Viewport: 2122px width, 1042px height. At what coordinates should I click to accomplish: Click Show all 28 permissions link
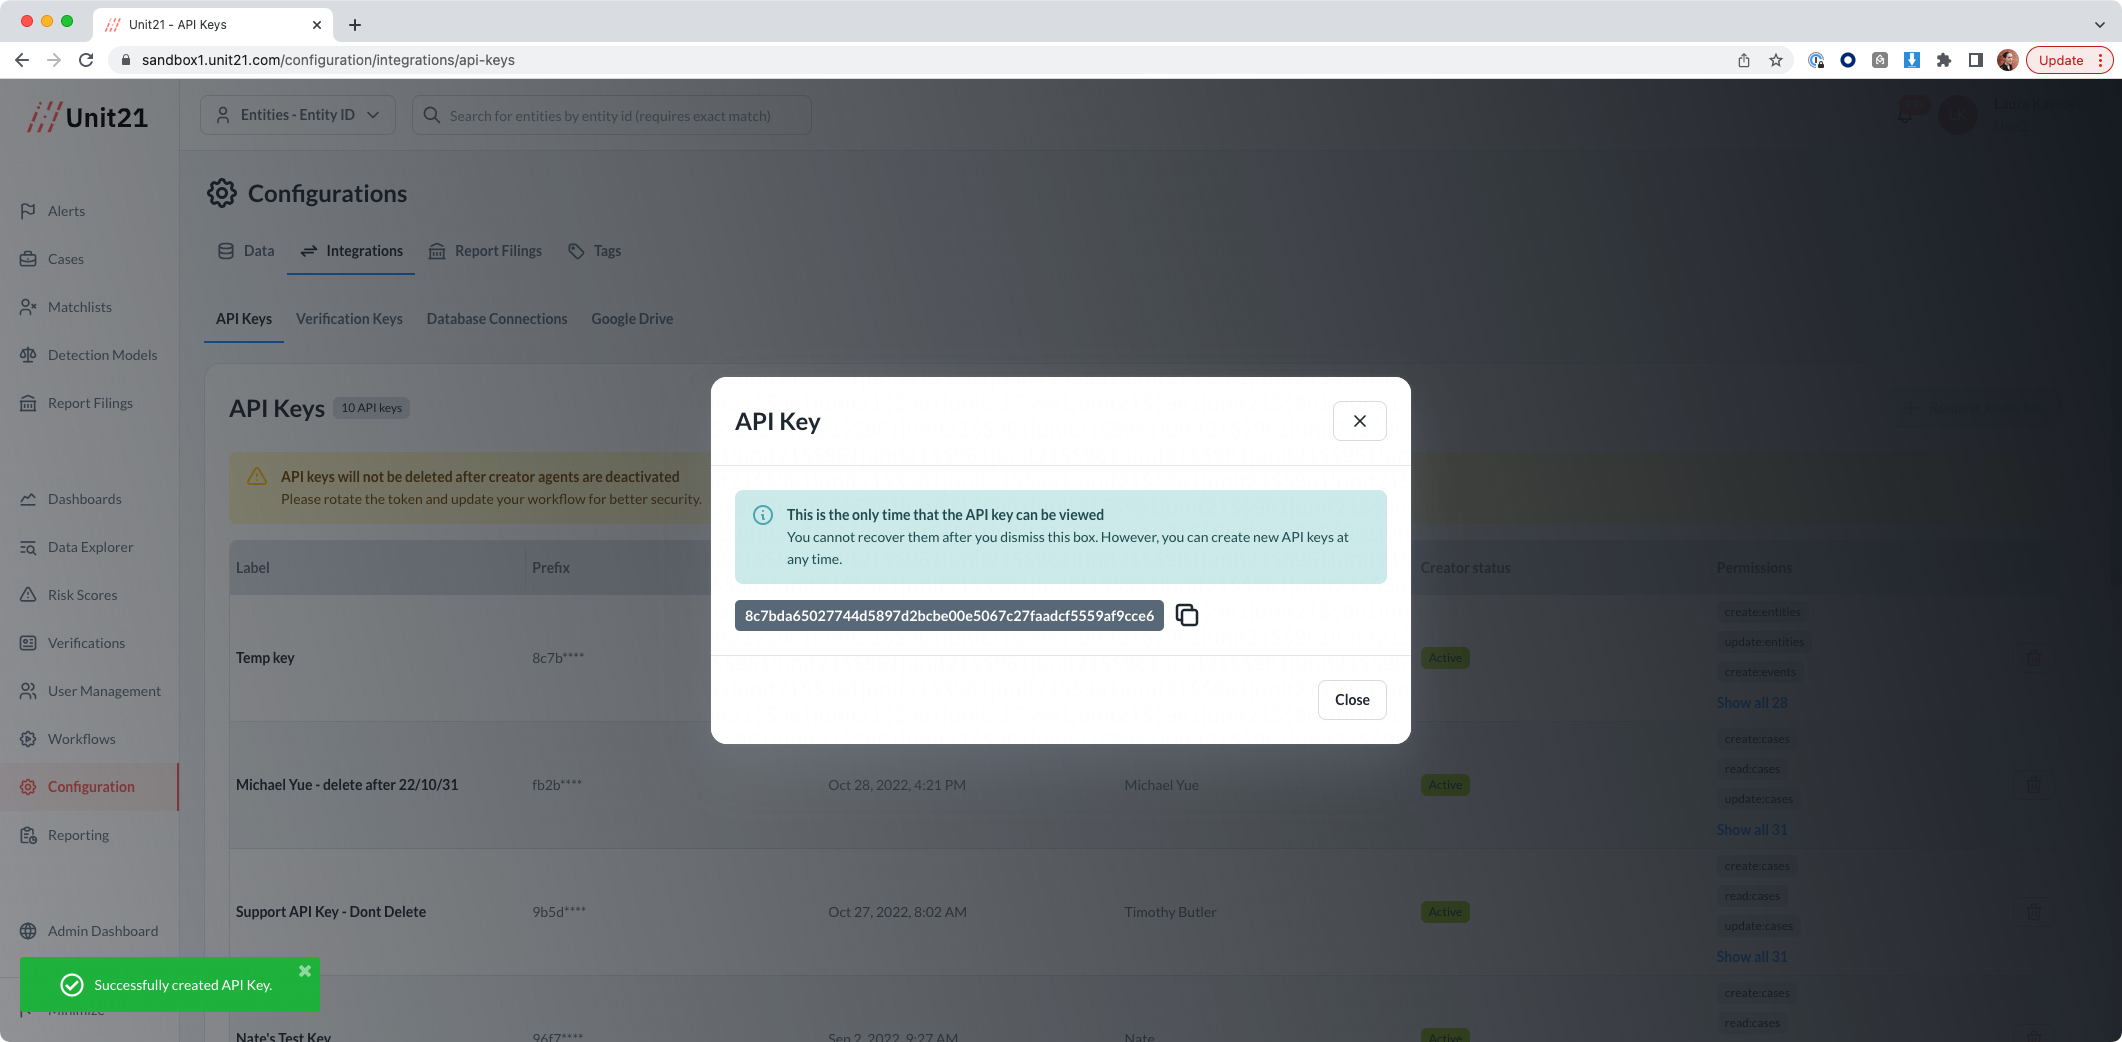coord(1751,703)
